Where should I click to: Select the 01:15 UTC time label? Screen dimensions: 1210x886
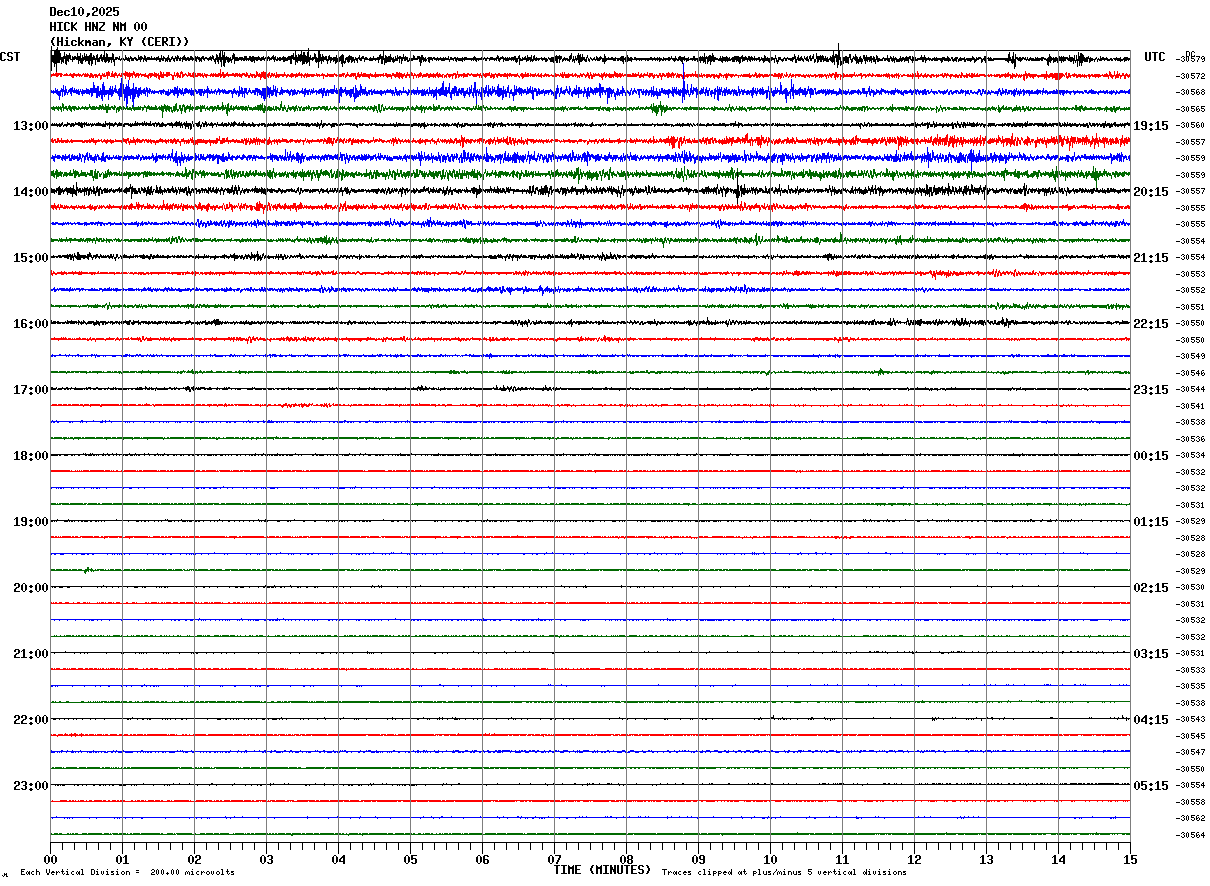pos(1151,522)
